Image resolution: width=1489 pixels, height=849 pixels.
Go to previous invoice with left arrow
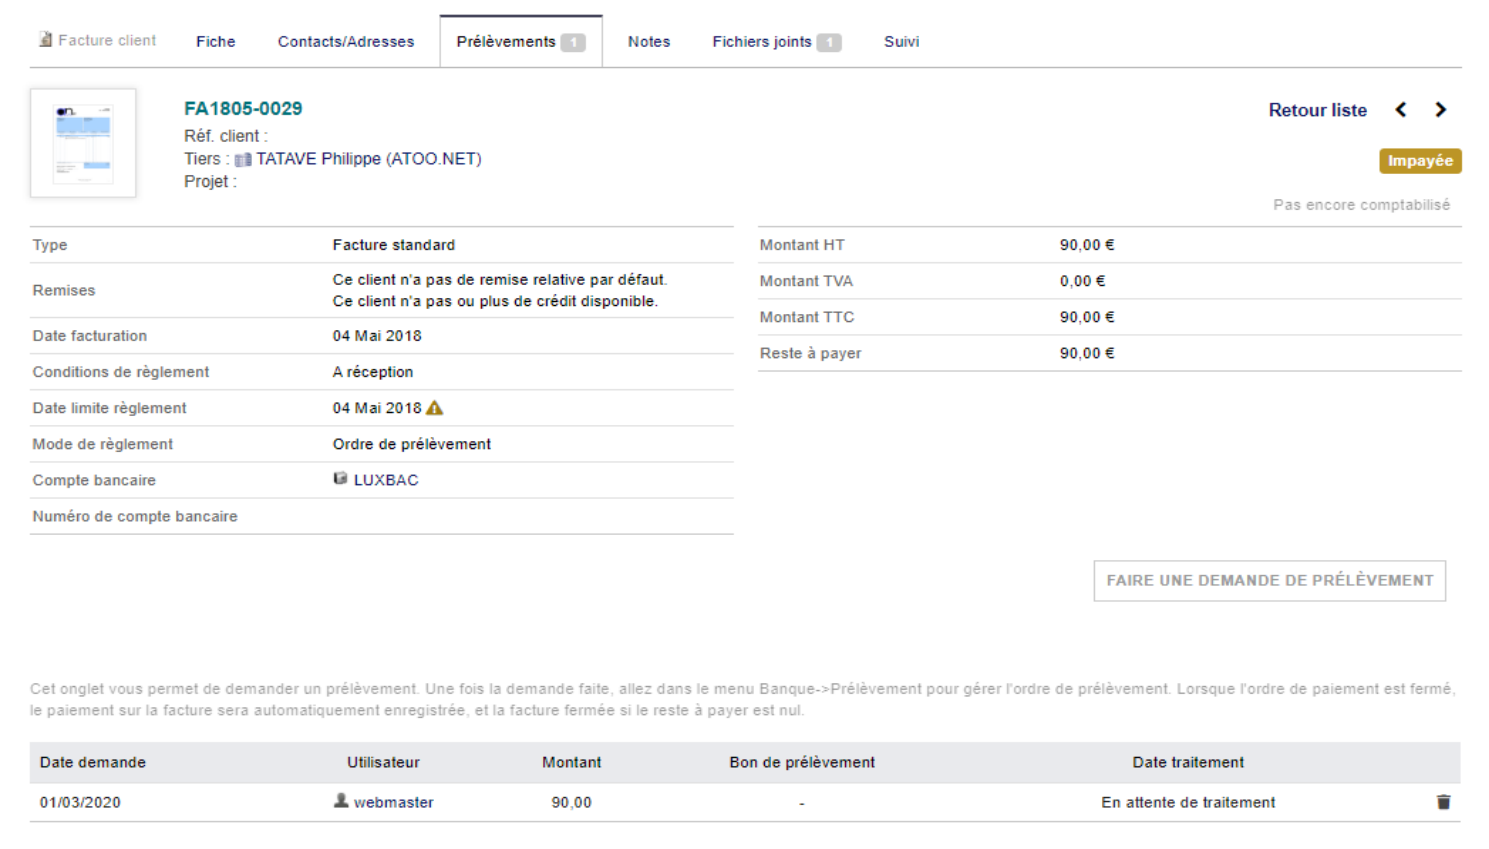click(x=1401, y=110)
